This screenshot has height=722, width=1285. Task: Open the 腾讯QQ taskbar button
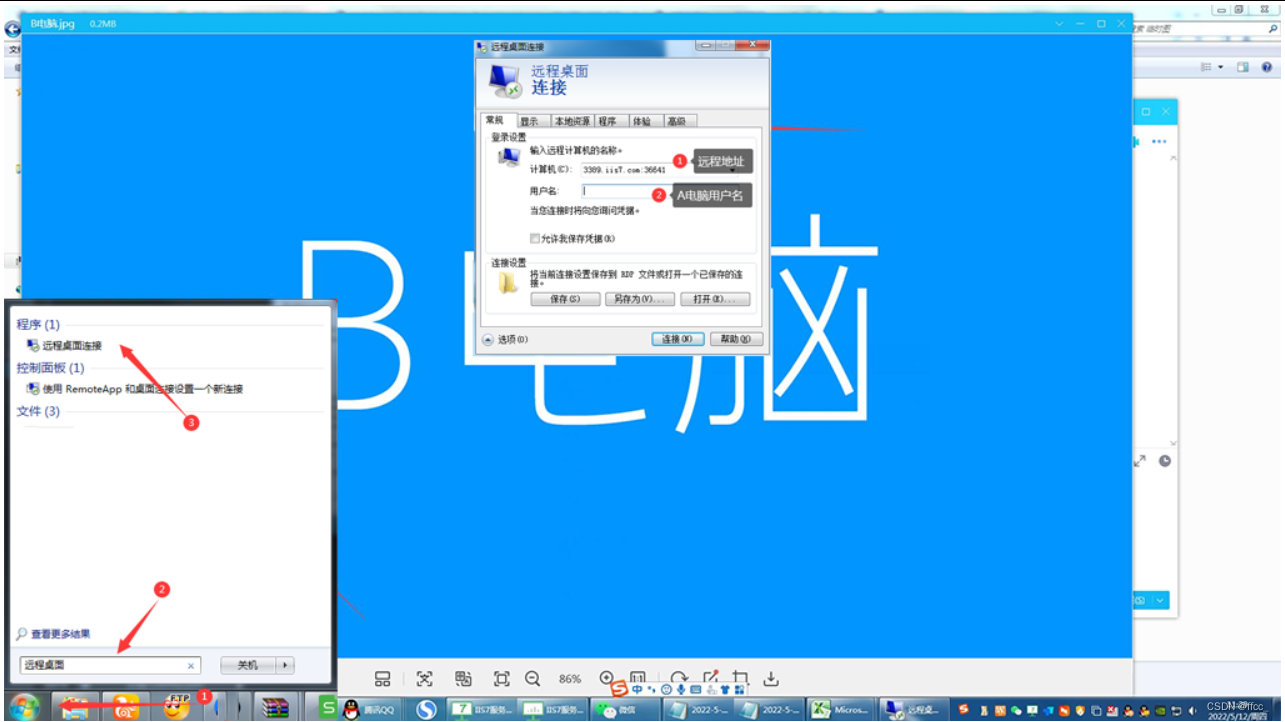(368, 709)
